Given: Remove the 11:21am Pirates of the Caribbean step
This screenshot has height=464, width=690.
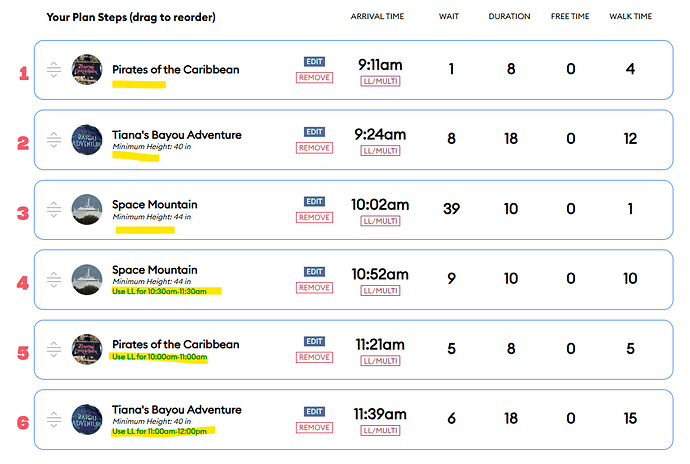Looking at the screenshot, I should click(314, 357).
